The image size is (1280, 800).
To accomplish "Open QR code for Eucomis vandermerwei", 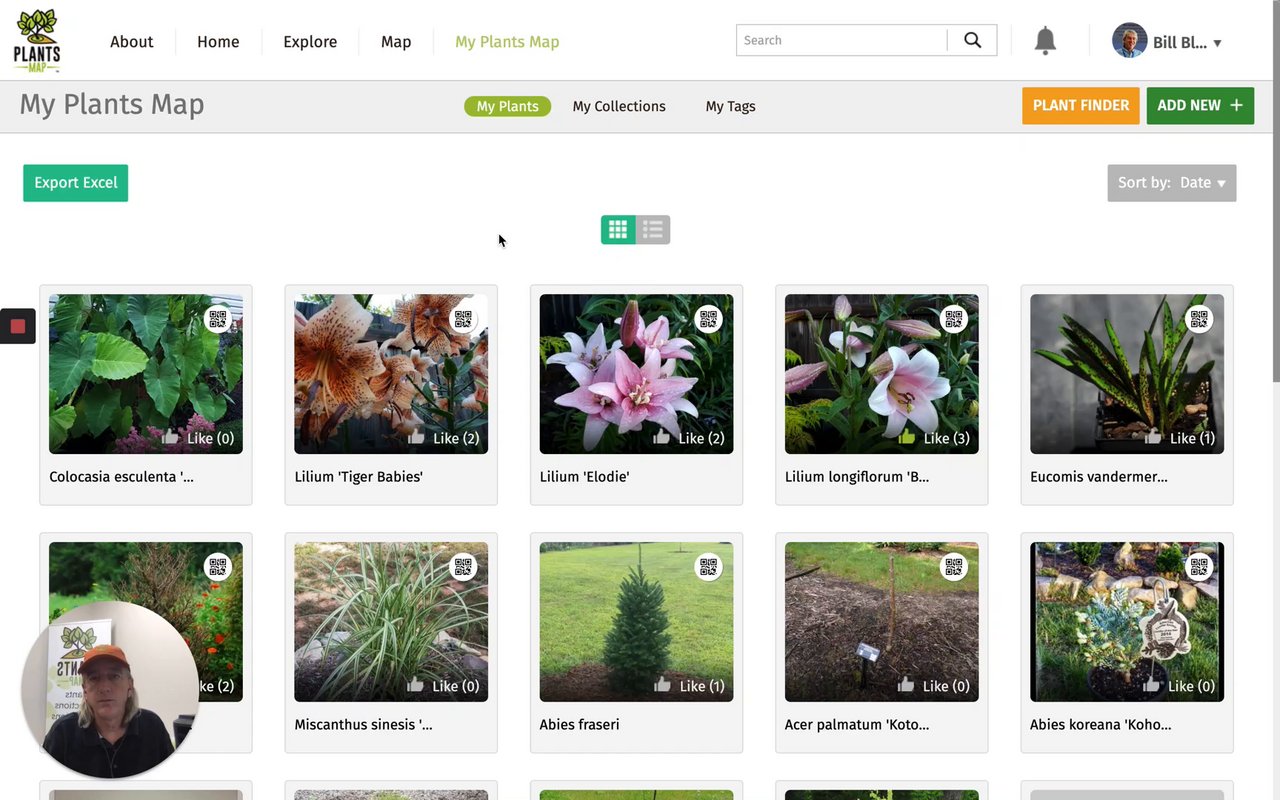I will (1198, 319).
